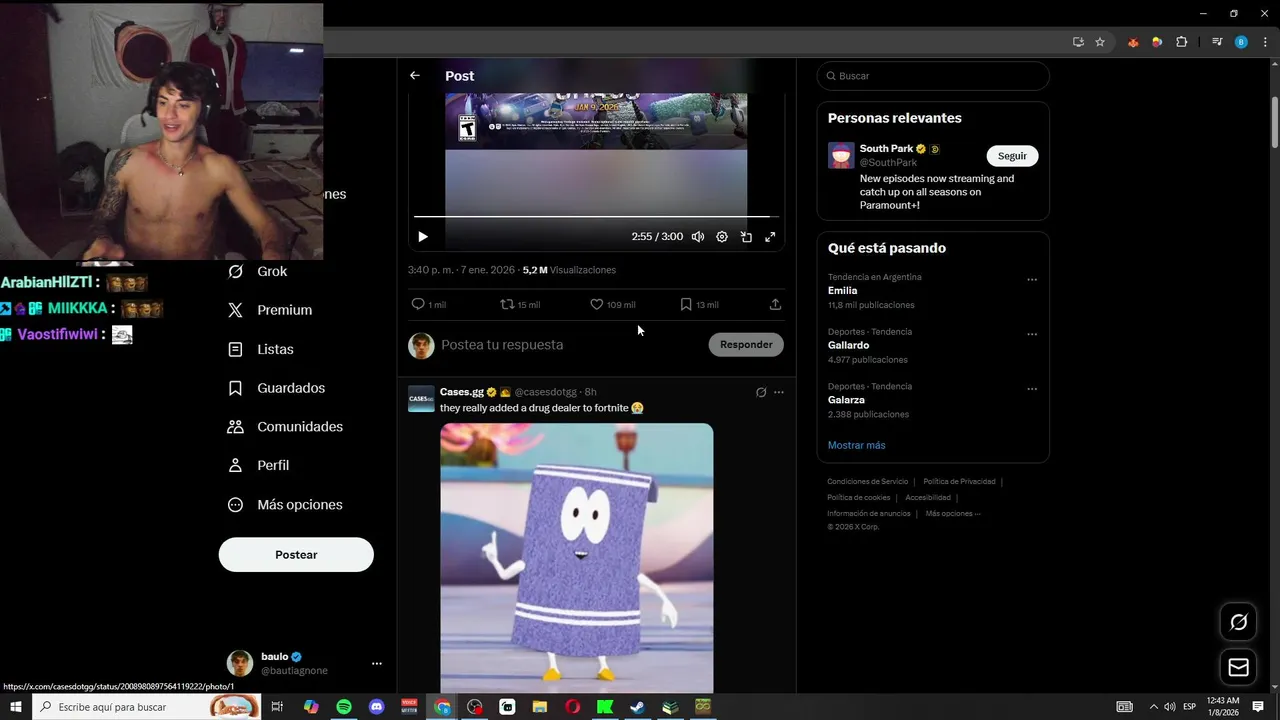Open the Opera browser taskbar icon
Image resolution: width=1280 pixels, height=720 pixels.
pos(572,707)
